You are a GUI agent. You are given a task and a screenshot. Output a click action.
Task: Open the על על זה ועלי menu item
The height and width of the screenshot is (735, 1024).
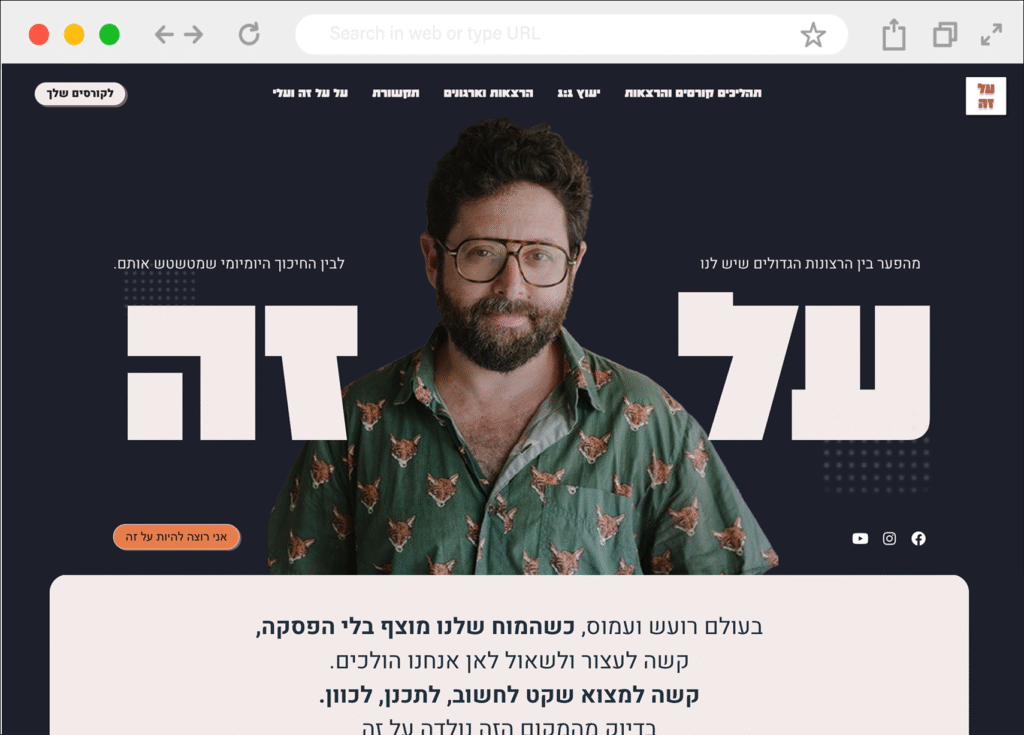pyautogui.click(x=310, y=93)
